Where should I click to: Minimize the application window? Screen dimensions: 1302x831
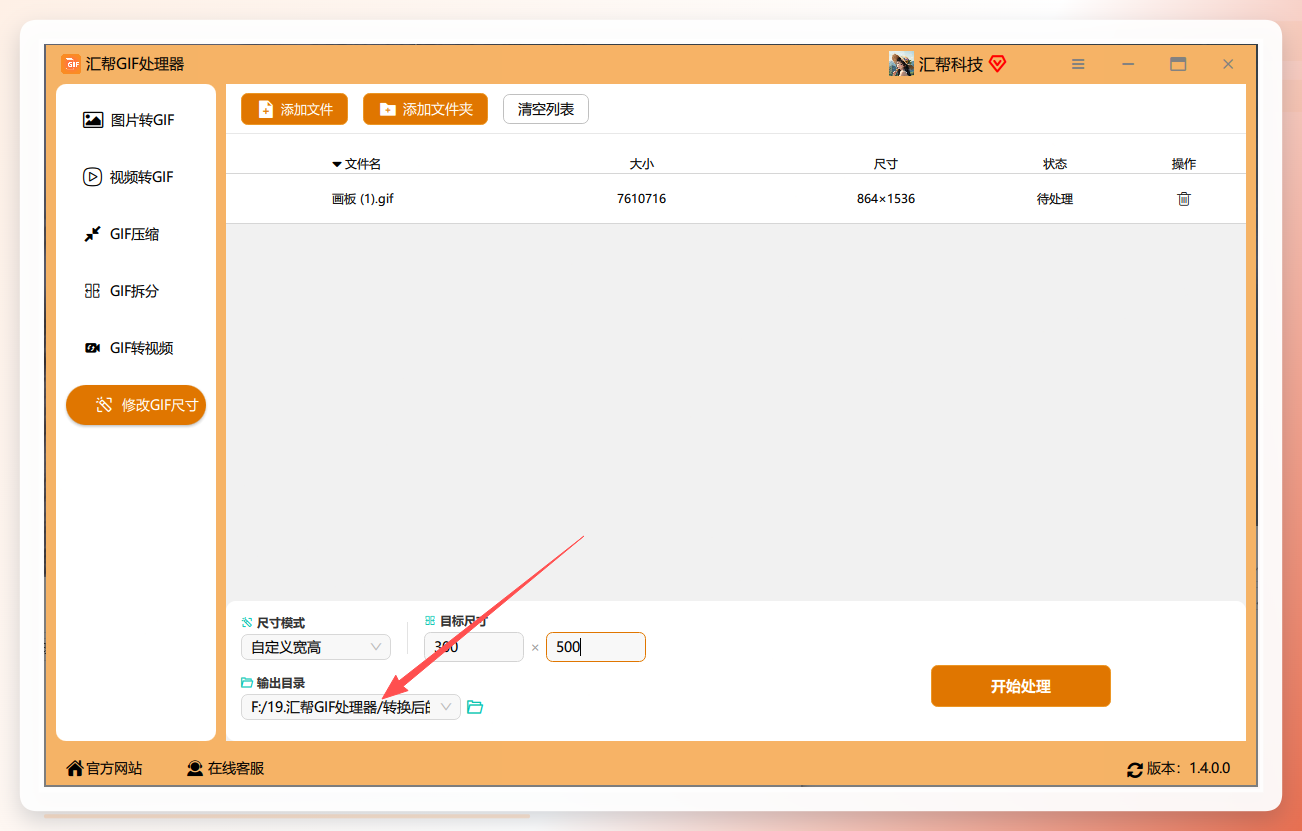coord(1128,64)
